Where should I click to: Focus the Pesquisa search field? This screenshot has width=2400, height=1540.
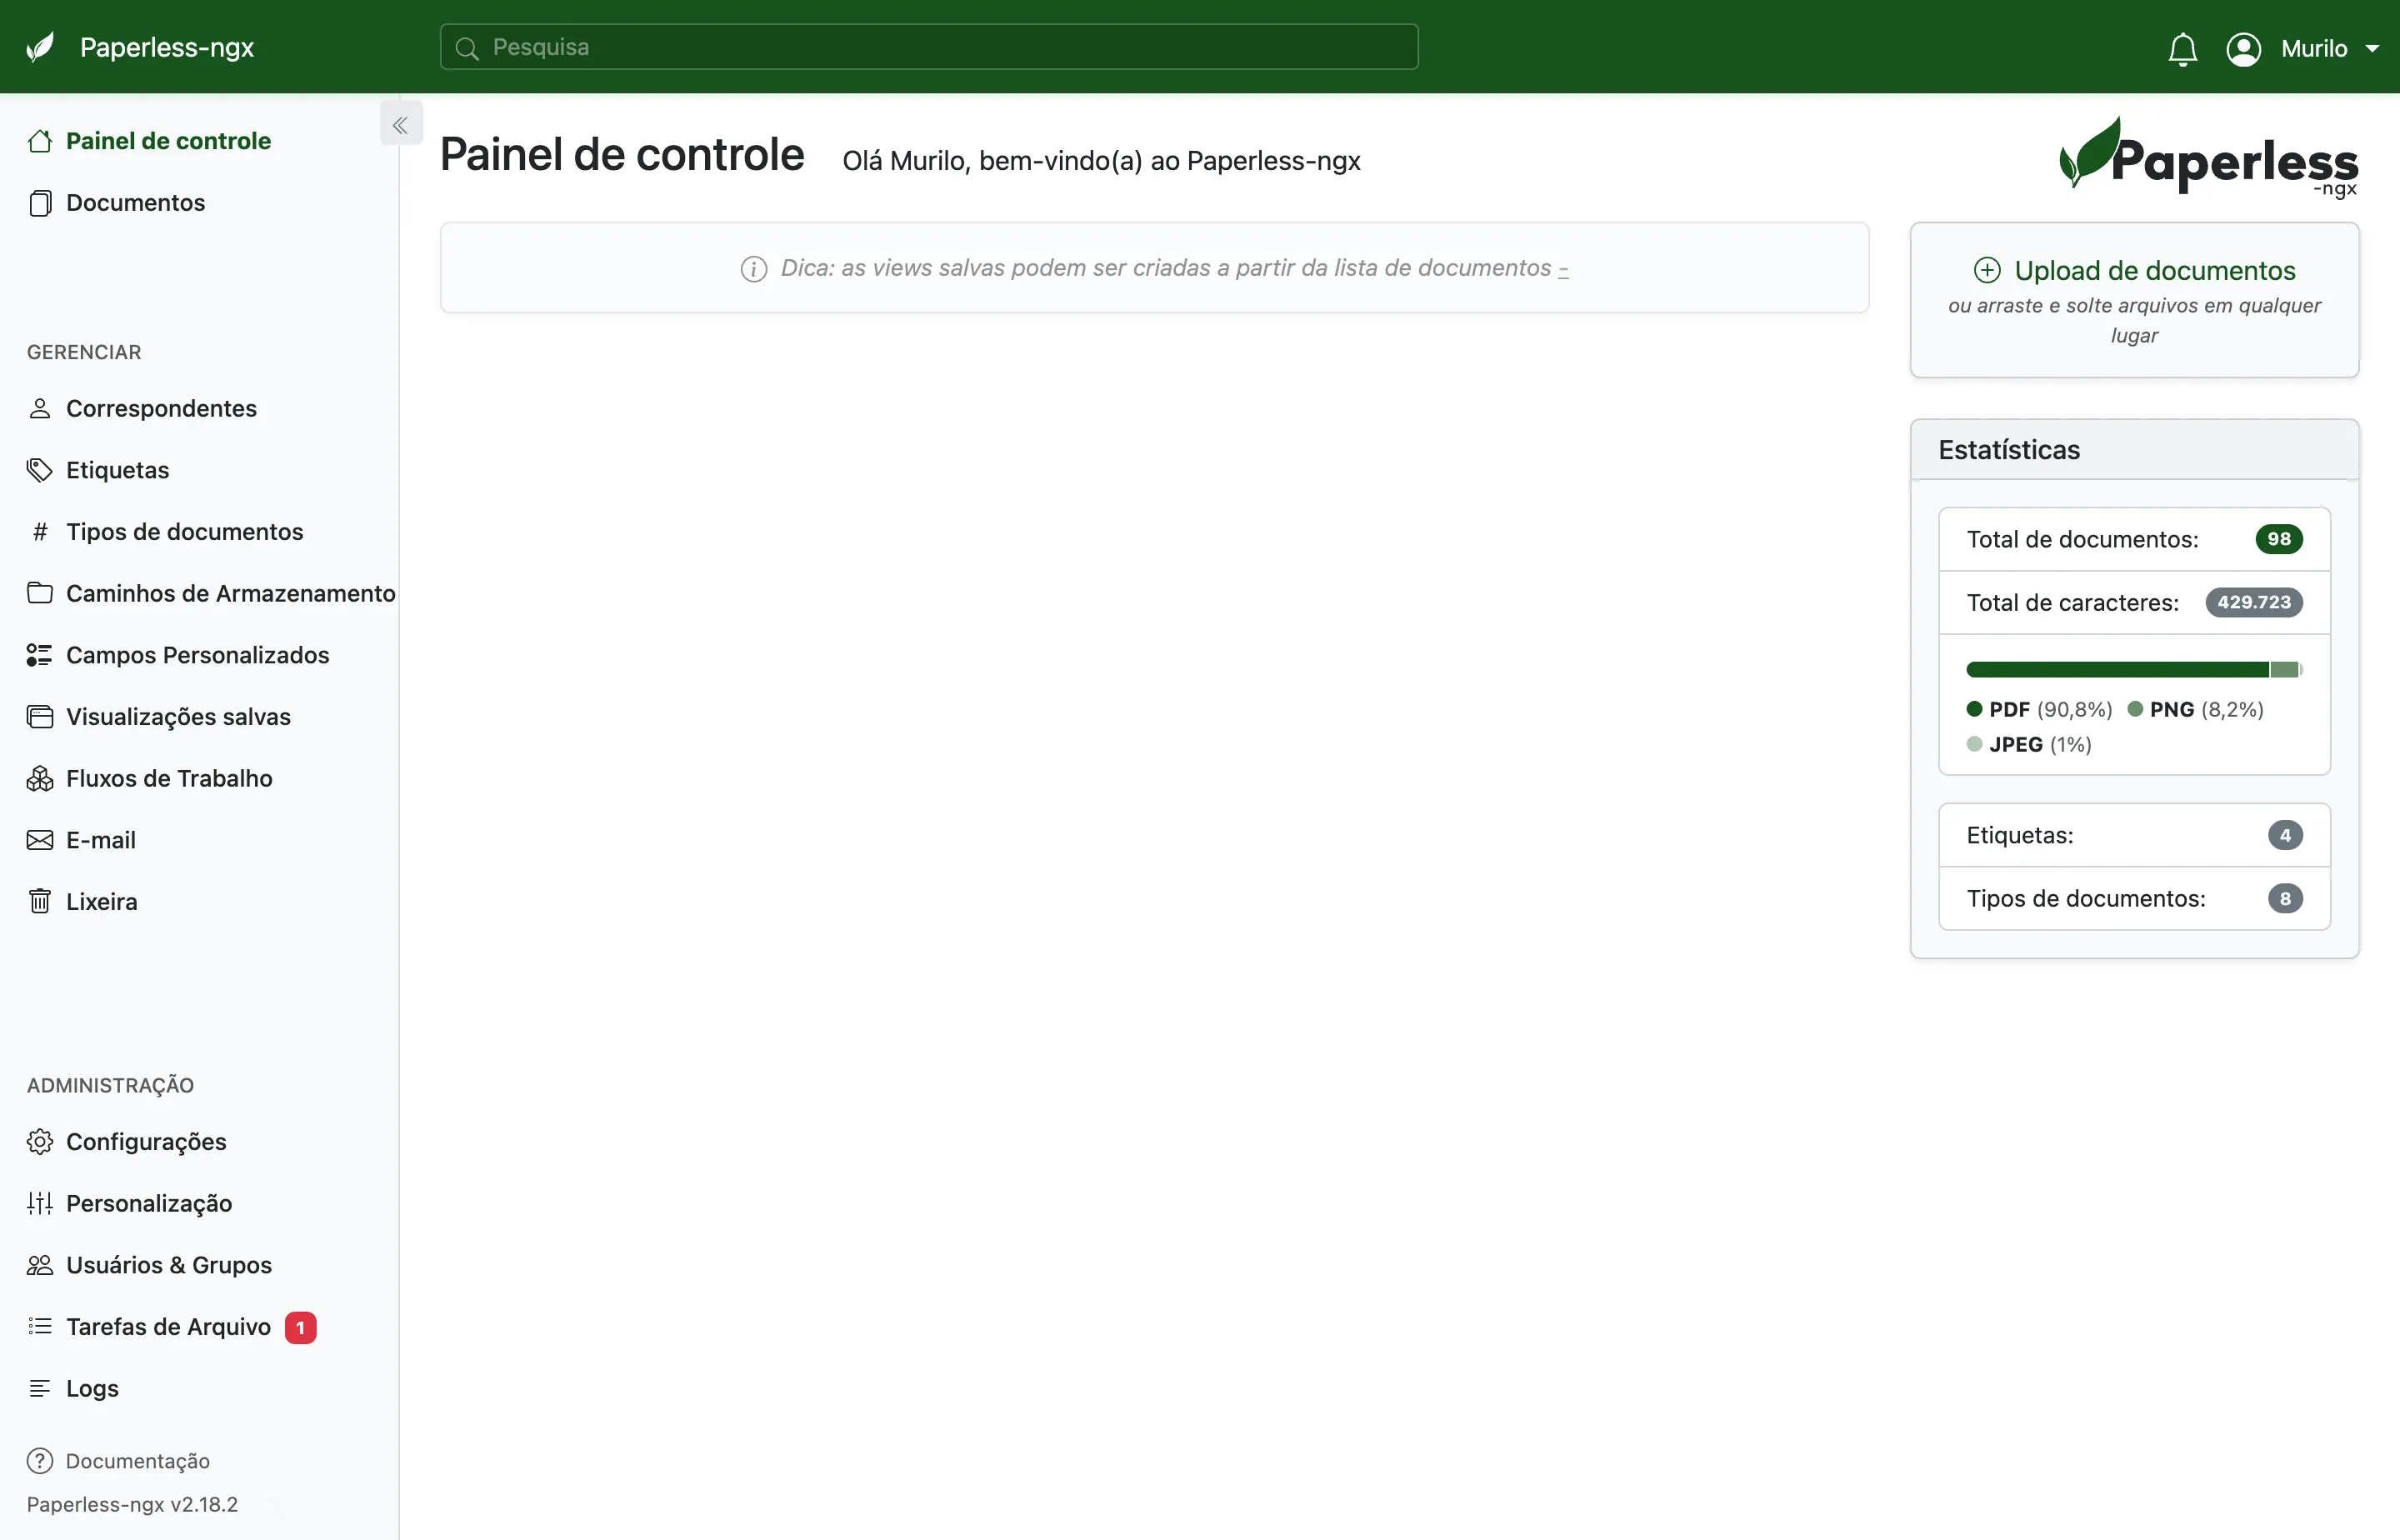pyautogui.click(x=928, y=47)
